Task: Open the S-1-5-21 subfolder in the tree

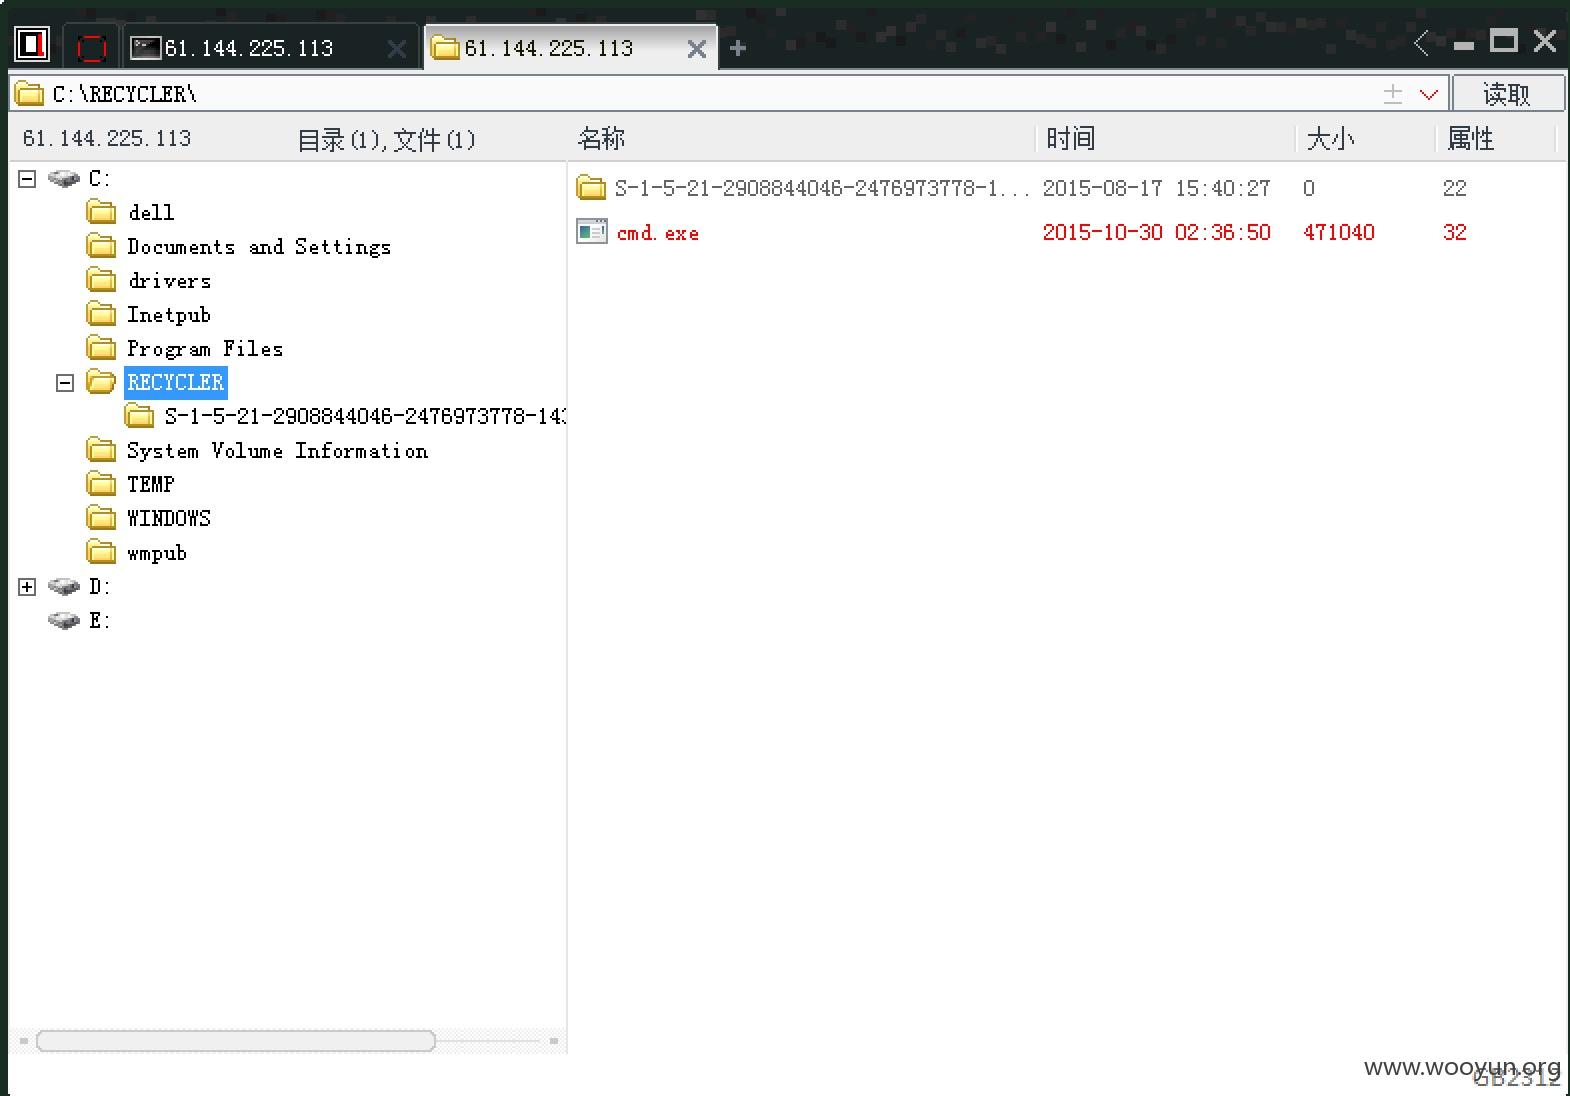Action: pyautogui.click(x=365, y=416)
